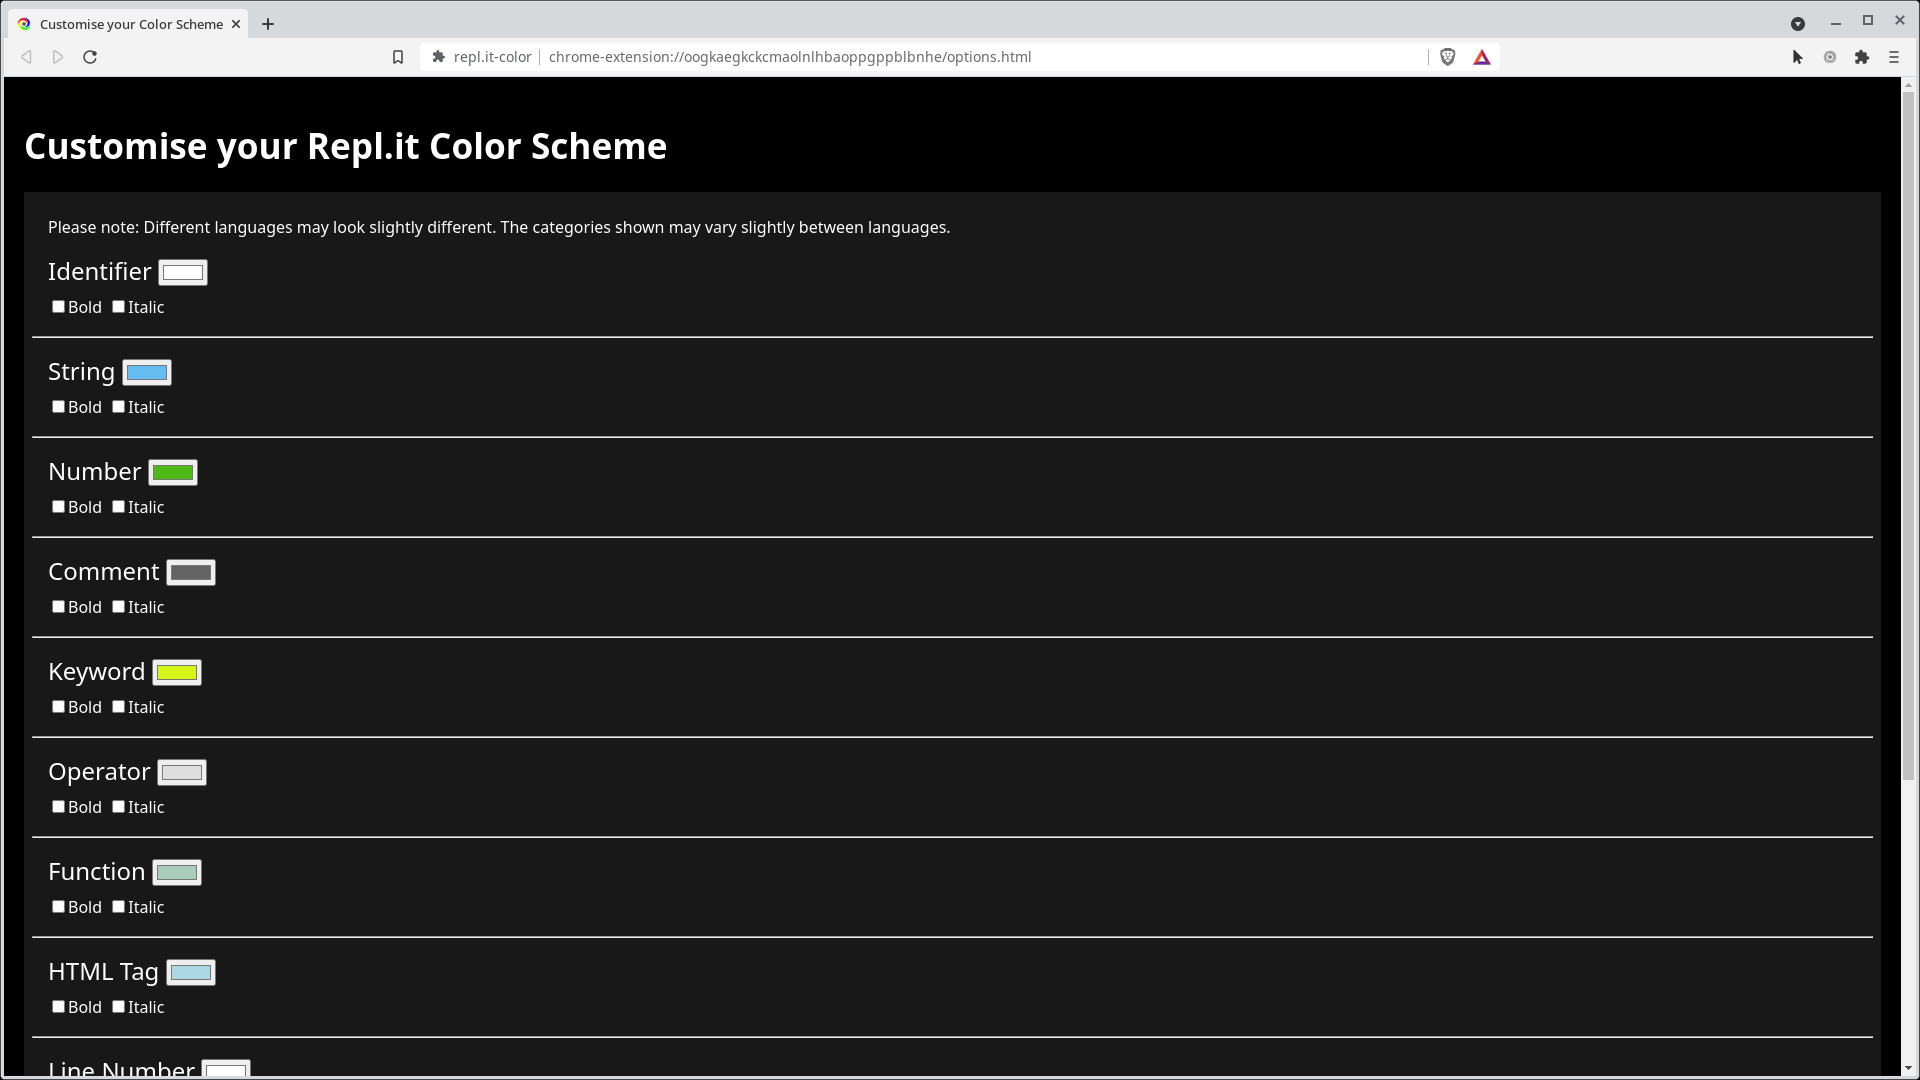
Task: Enable Bold for Identifier
Action: pos(58,307)
